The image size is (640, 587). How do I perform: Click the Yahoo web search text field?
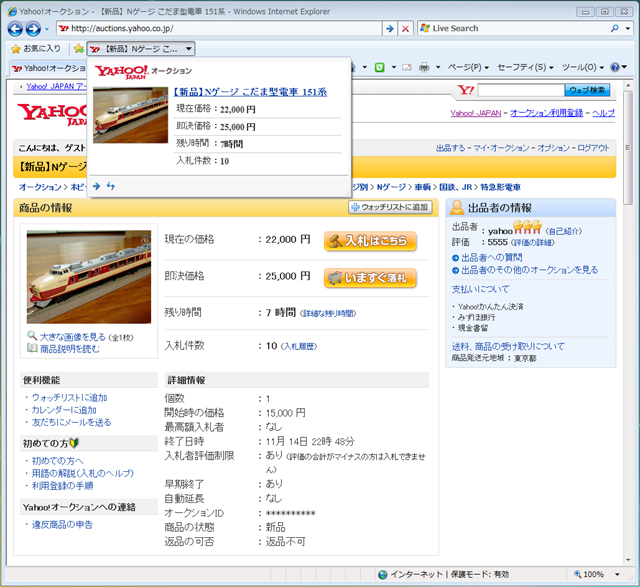(x=521, y=90)
